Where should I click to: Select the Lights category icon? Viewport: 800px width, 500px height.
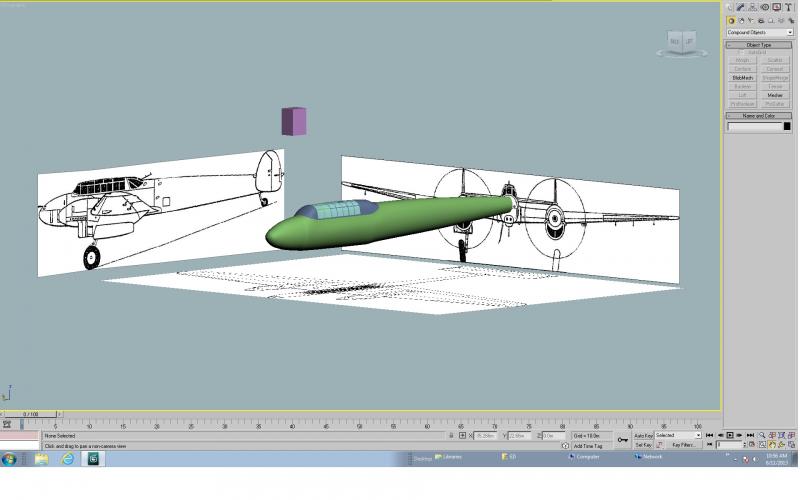coord(751,20)
